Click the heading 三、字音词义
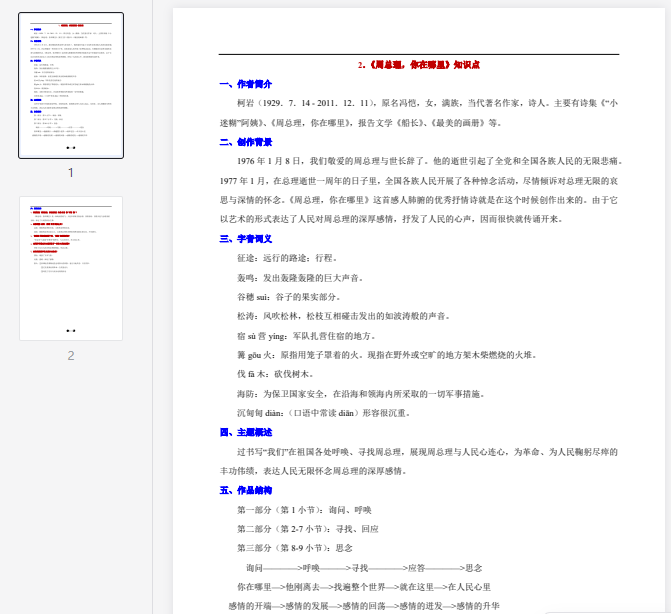This screenshot has height=614, width=671. pyautogui.click(x=245, y=238)
